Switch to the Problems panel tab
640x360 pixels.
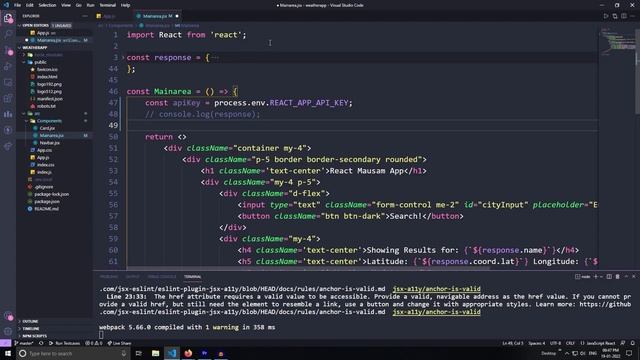[x=109, y=276]
